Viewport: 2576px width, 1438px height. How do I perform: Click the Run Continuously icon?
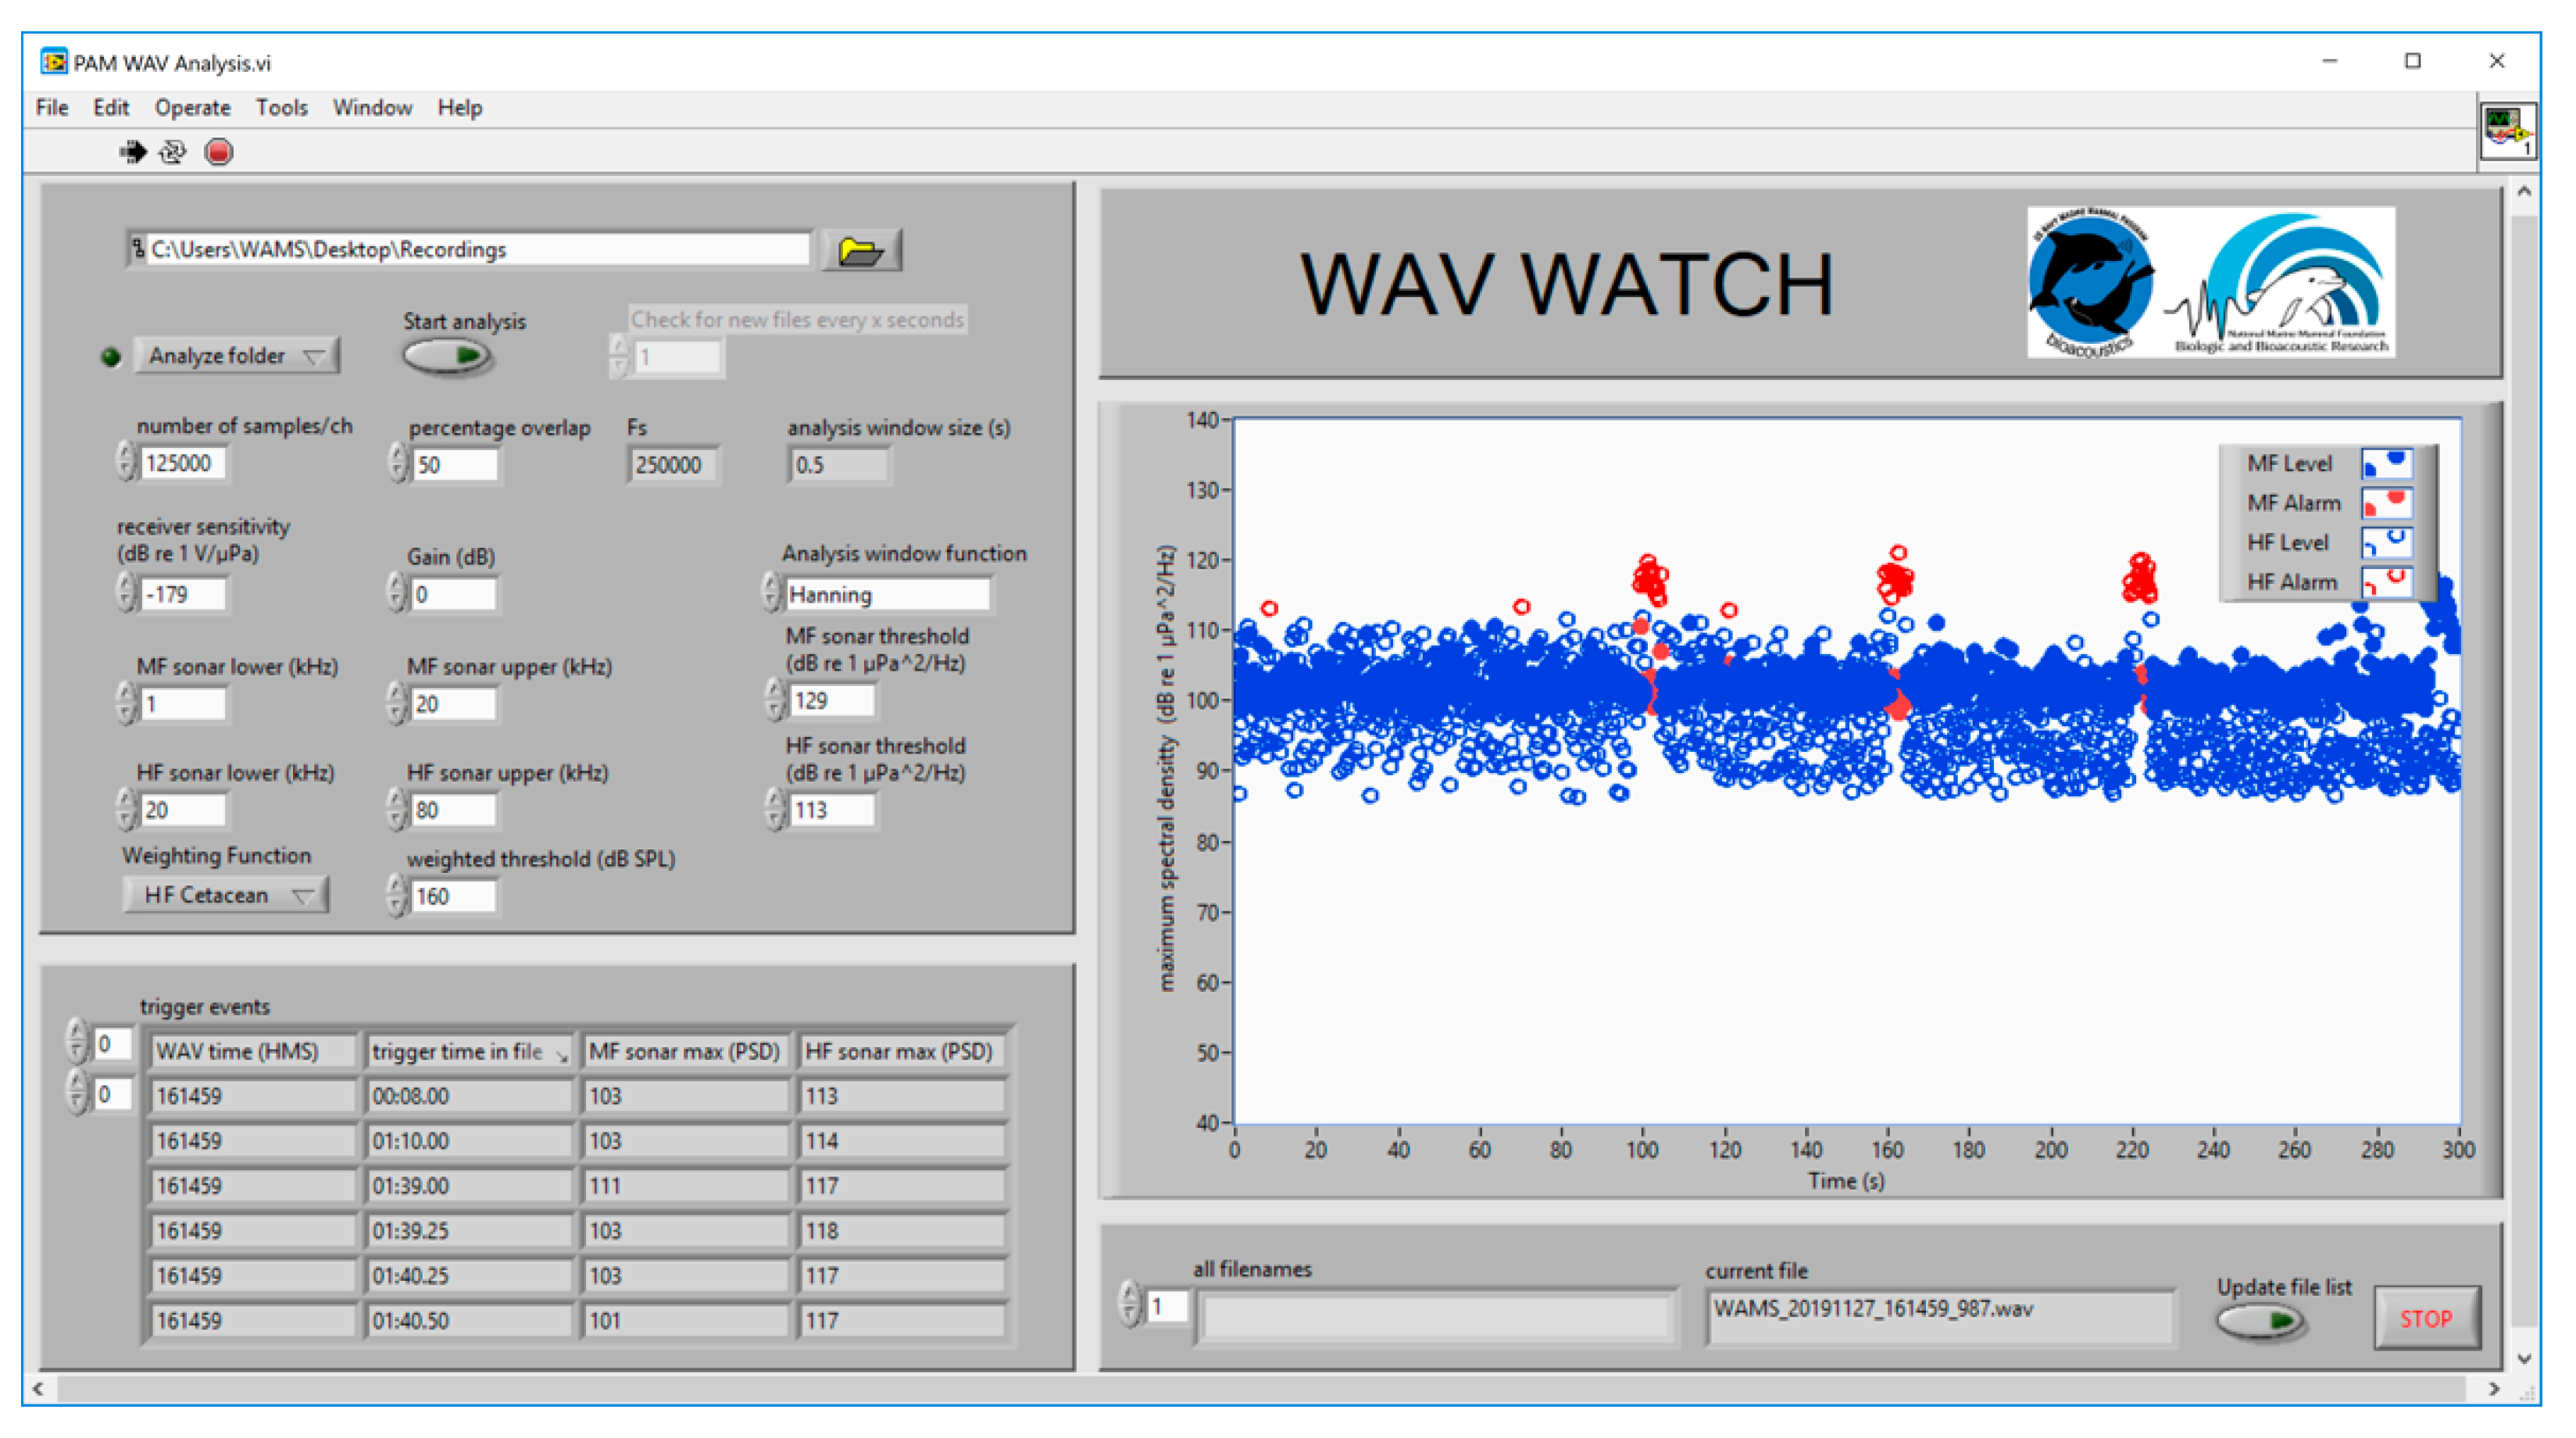tap(173, 152)
